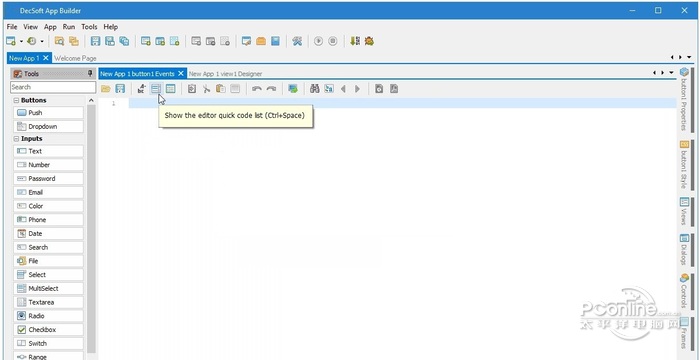Screen dimensions: 700x360
Task: Click the first blue floppy save icon in main toolbar
Action: [95, 41]
